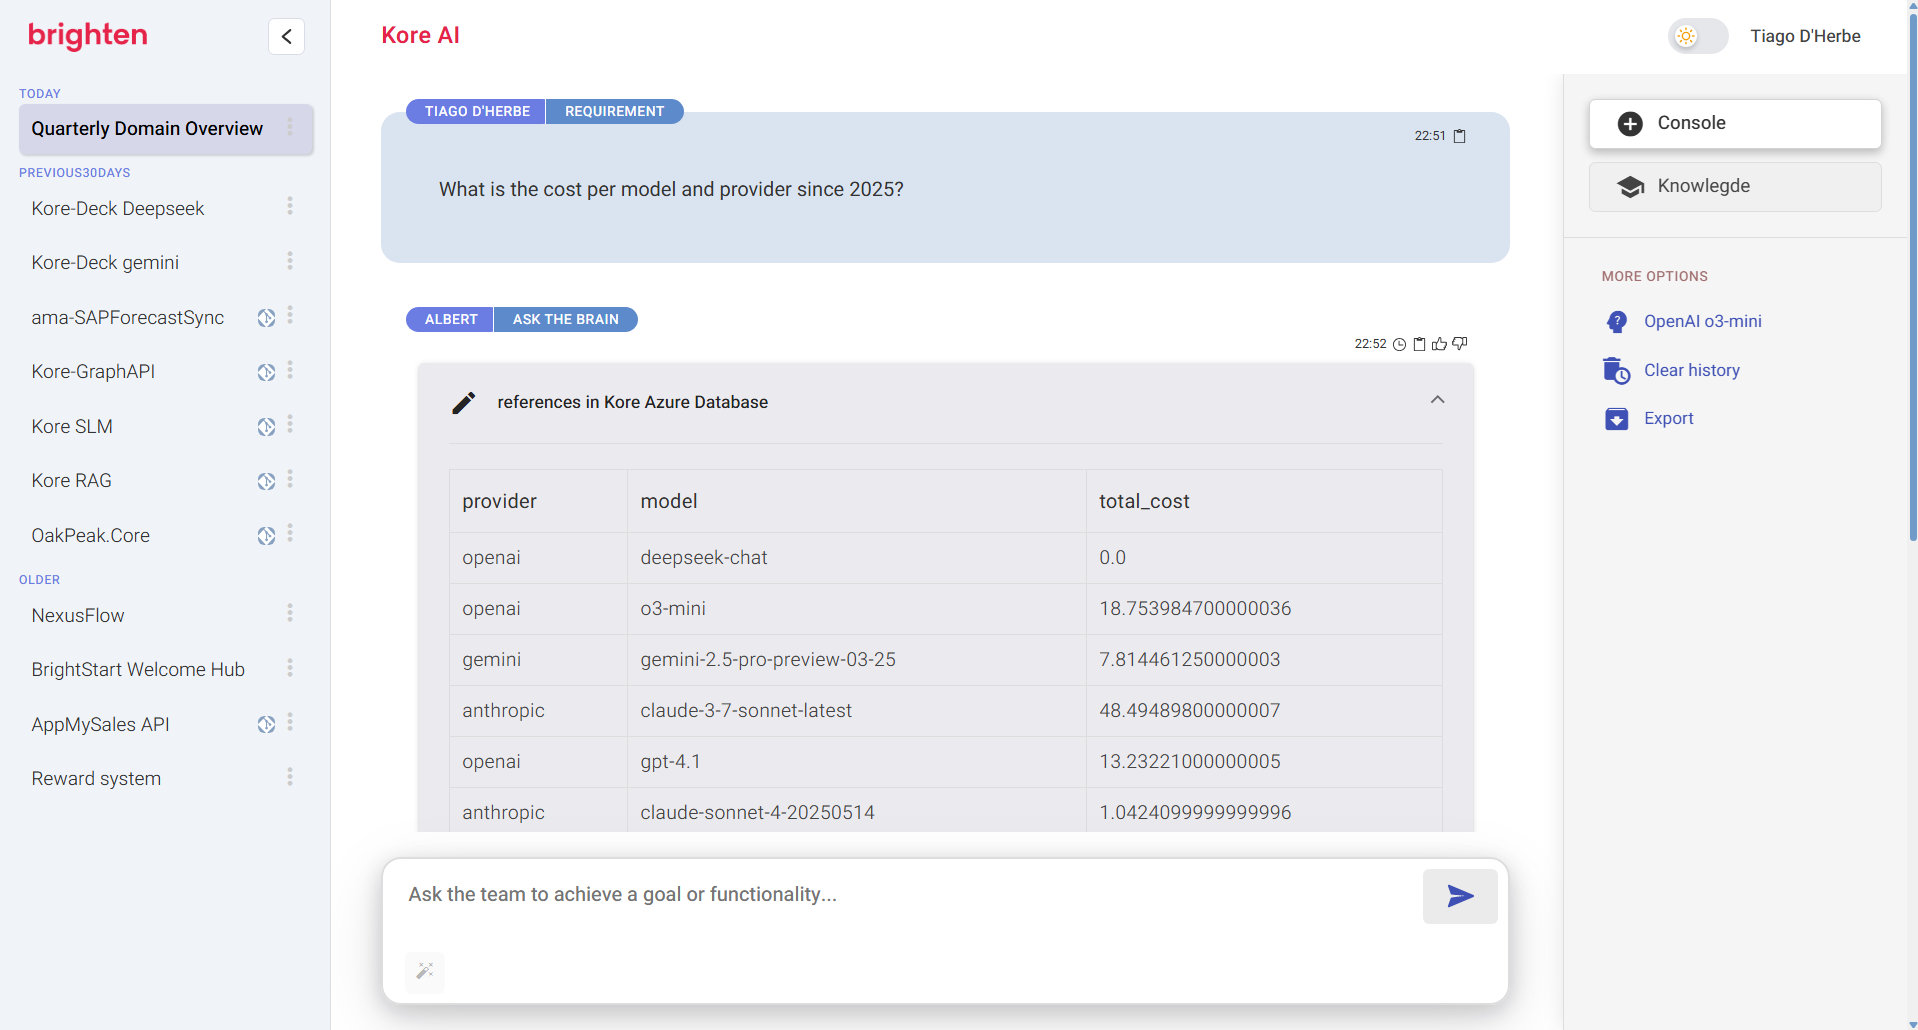Click the REQUIREMENT tag on user message
Screen dimensions: 1918x1030
[614, 112]
